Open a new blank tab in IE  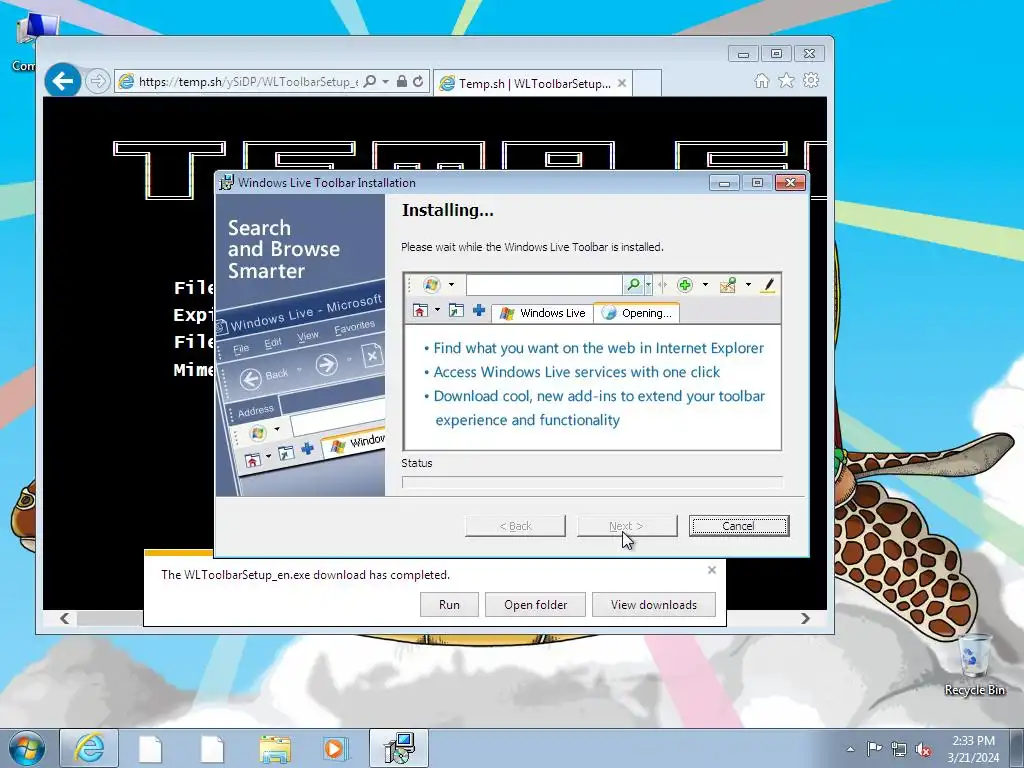[647, 83]
